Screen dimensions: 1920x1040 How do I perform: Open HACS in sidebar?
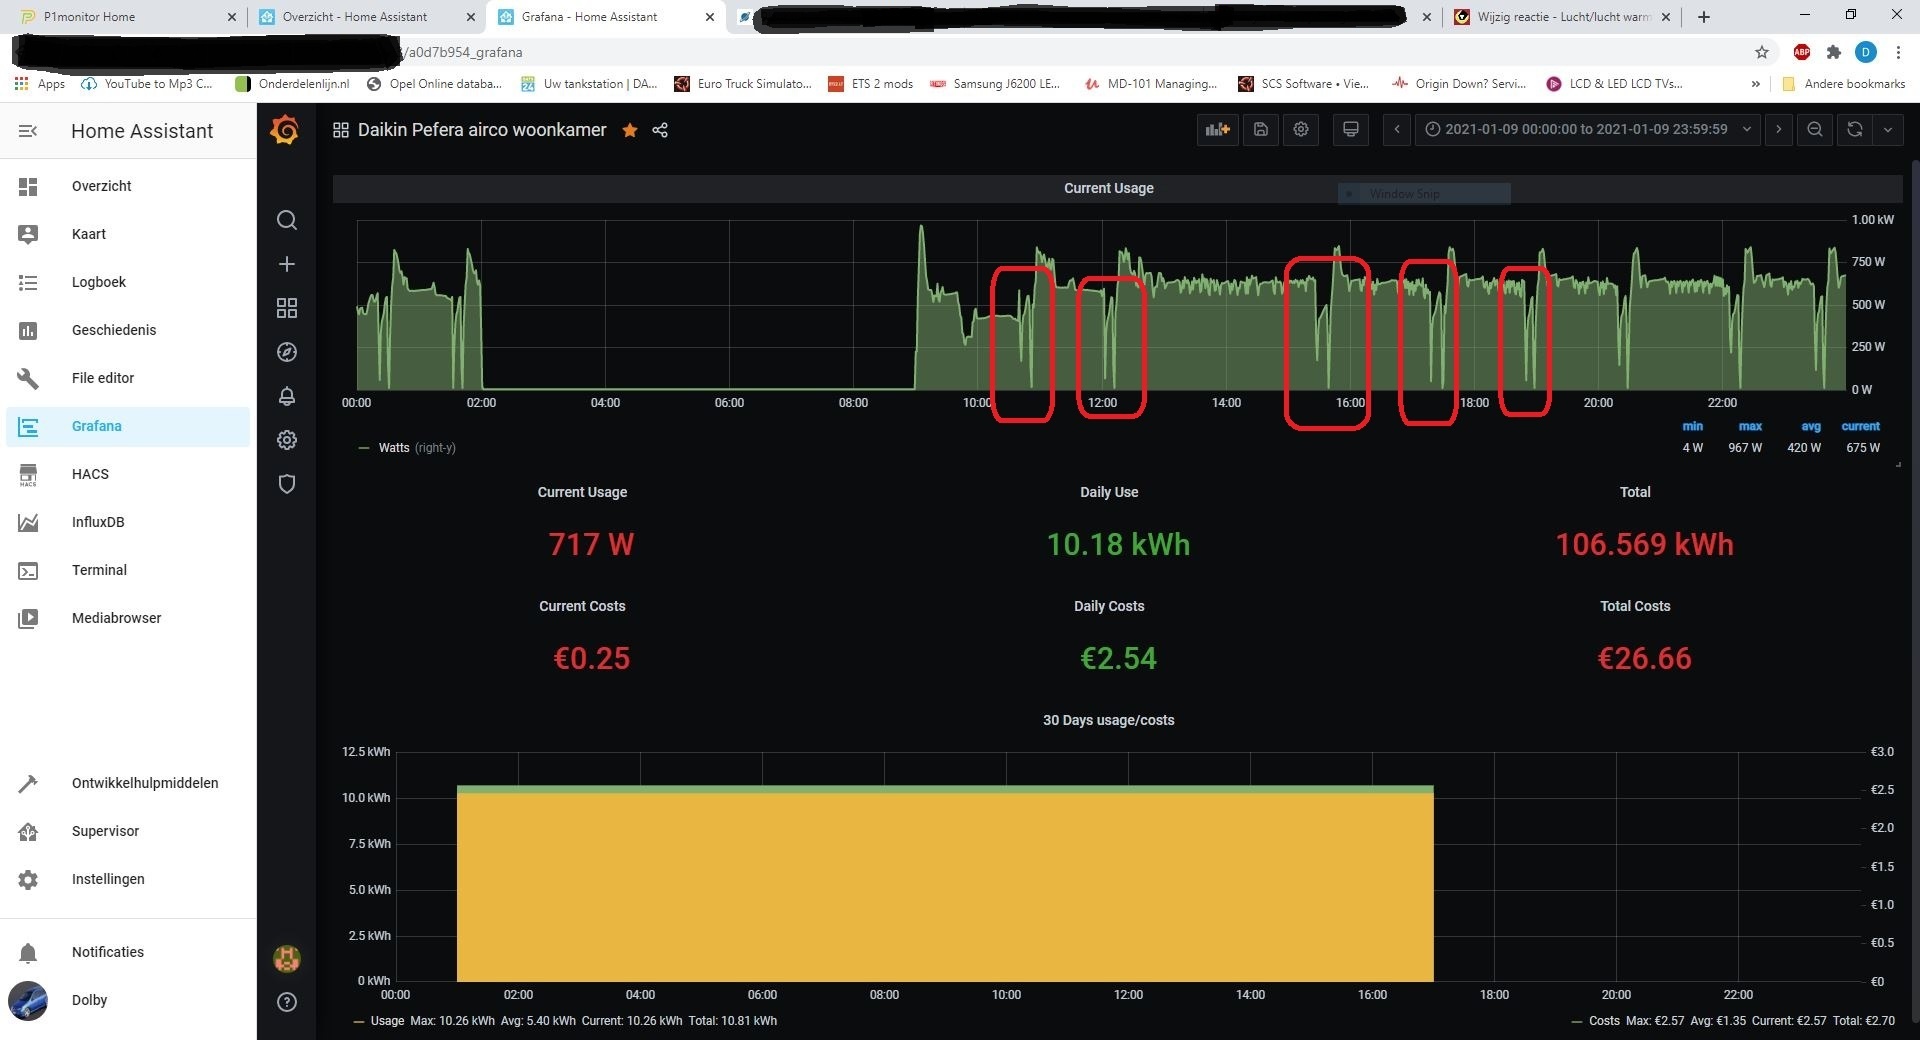point(128,474)
